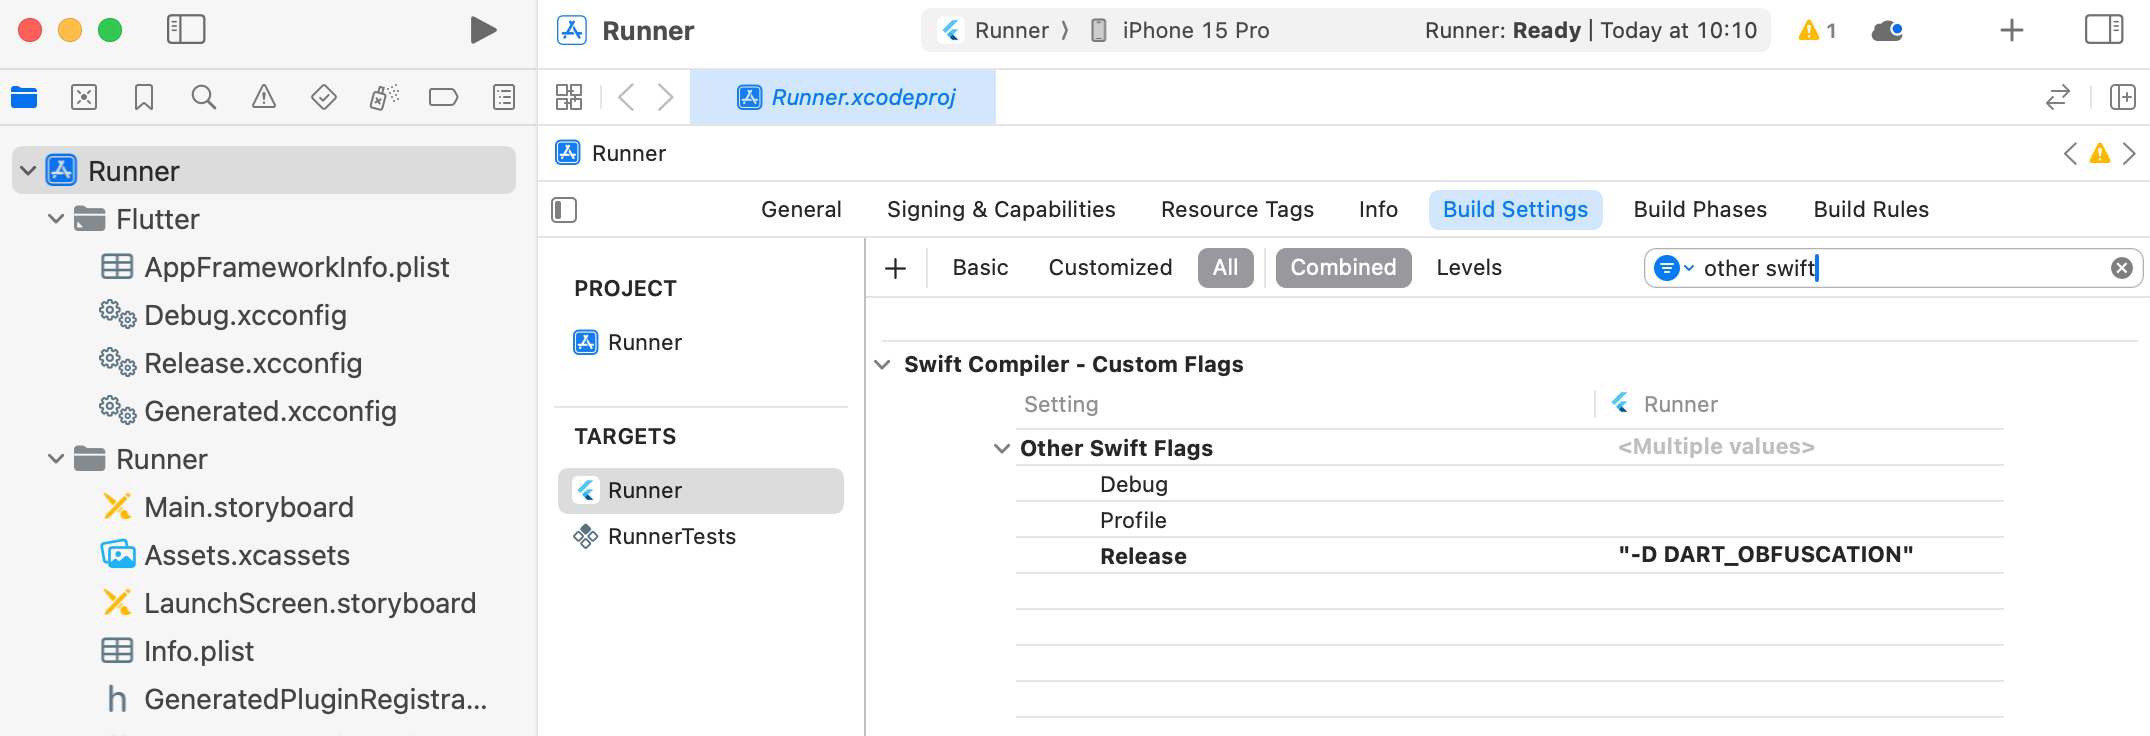This screenshot has width=2150, height=736.
Task: Select iPhone 15 Pro run destination
Action: pyautogui.click(x=1179, y=30)
